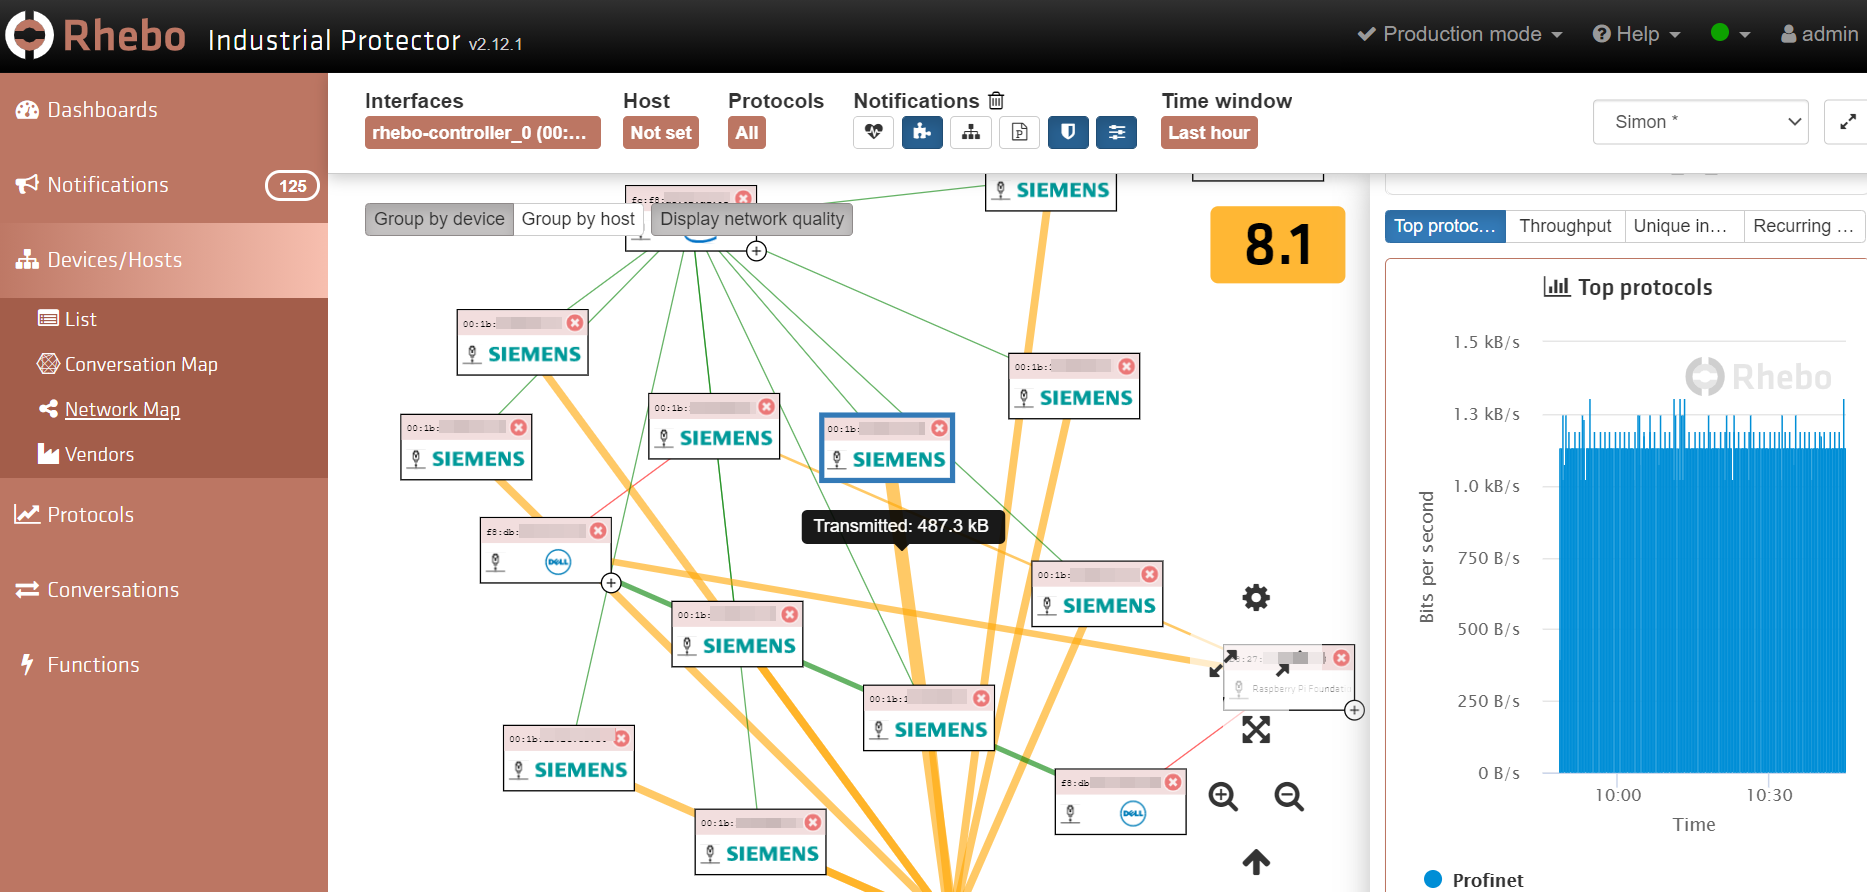This screenshot has width=1867, height=892.
Task: Zoom out of the network map
Action: pyautogui.click(x=1289, y=797)
